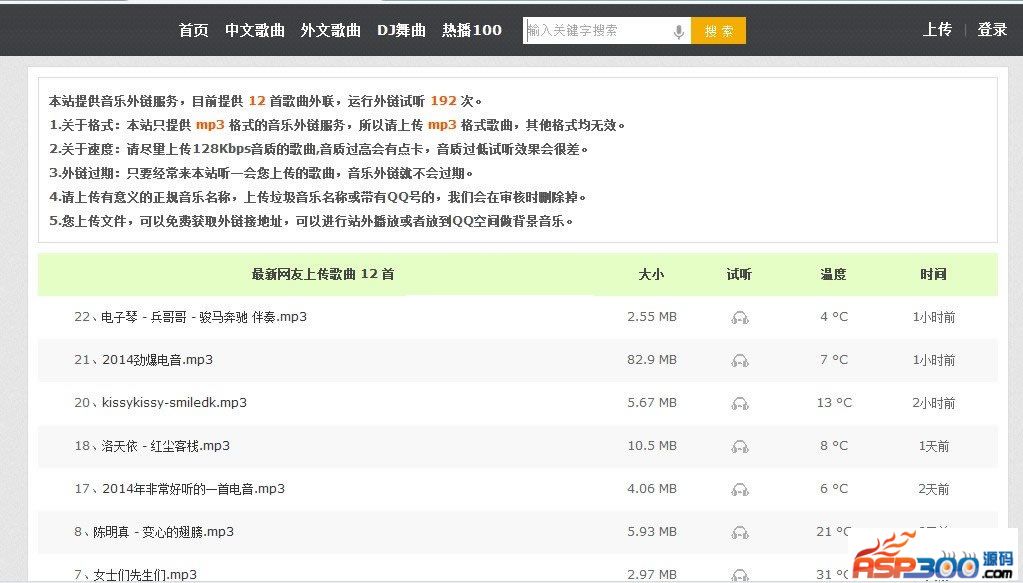The image size is (1023, 583).
Task: Open the 中文歌曲 section
Action: pos(255,30)
